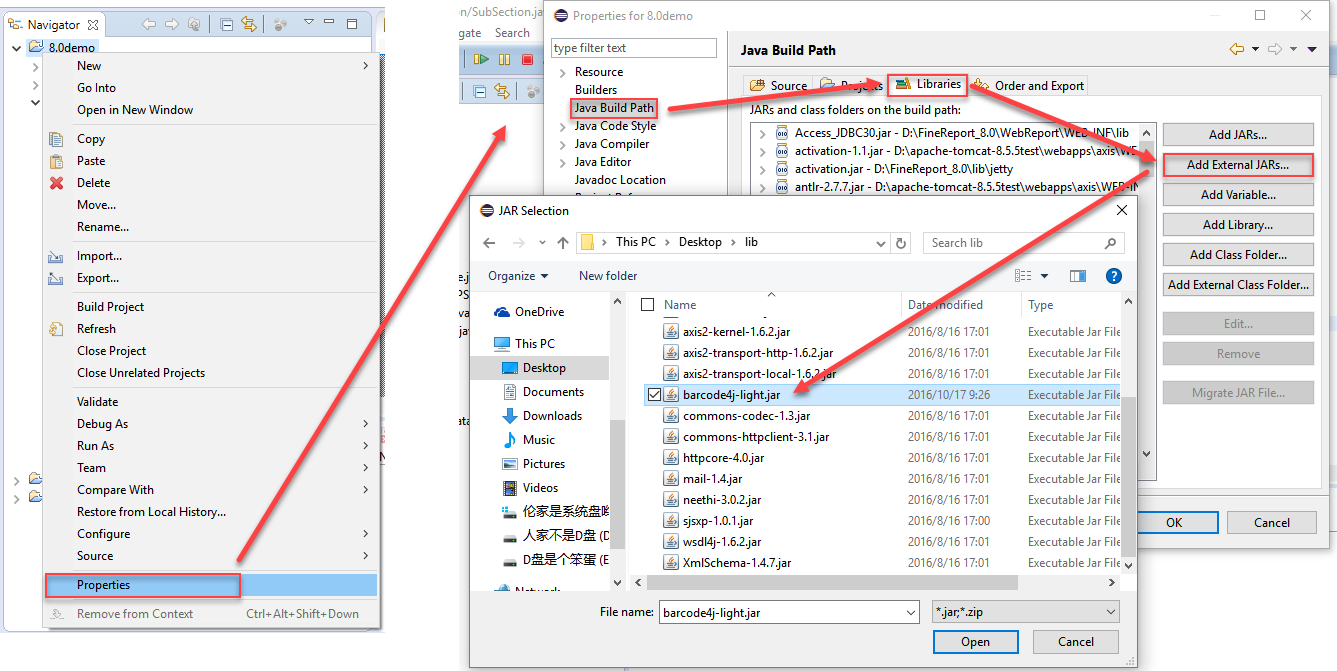Click the Navigator Collapse All icon
This screenshot has width=1337, height=671.
(227, 24)
